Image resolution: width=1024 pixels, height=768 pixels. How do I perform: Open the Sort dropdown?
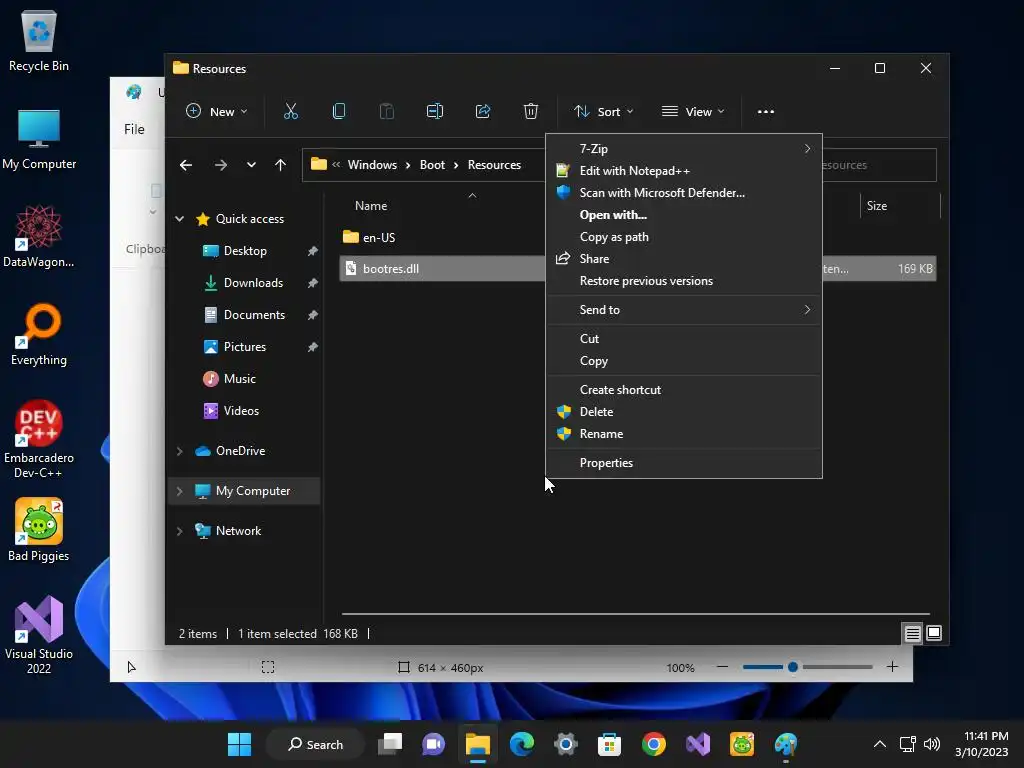(x=603, y=112)
